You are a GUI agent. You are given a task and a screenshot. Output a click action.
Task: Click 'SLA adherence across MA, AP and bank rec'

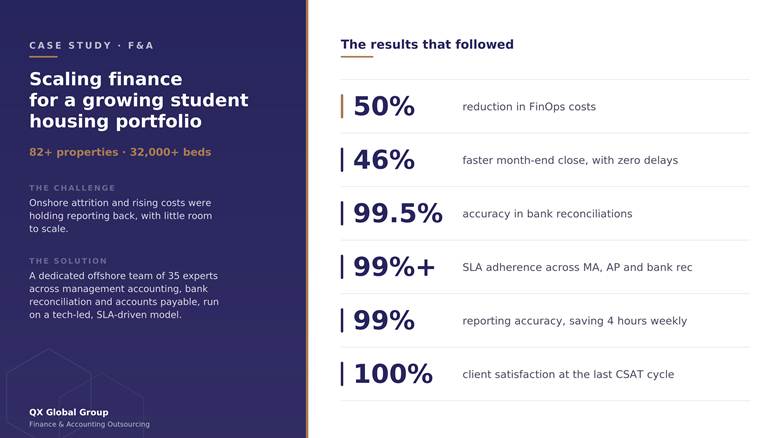point(577,267)
